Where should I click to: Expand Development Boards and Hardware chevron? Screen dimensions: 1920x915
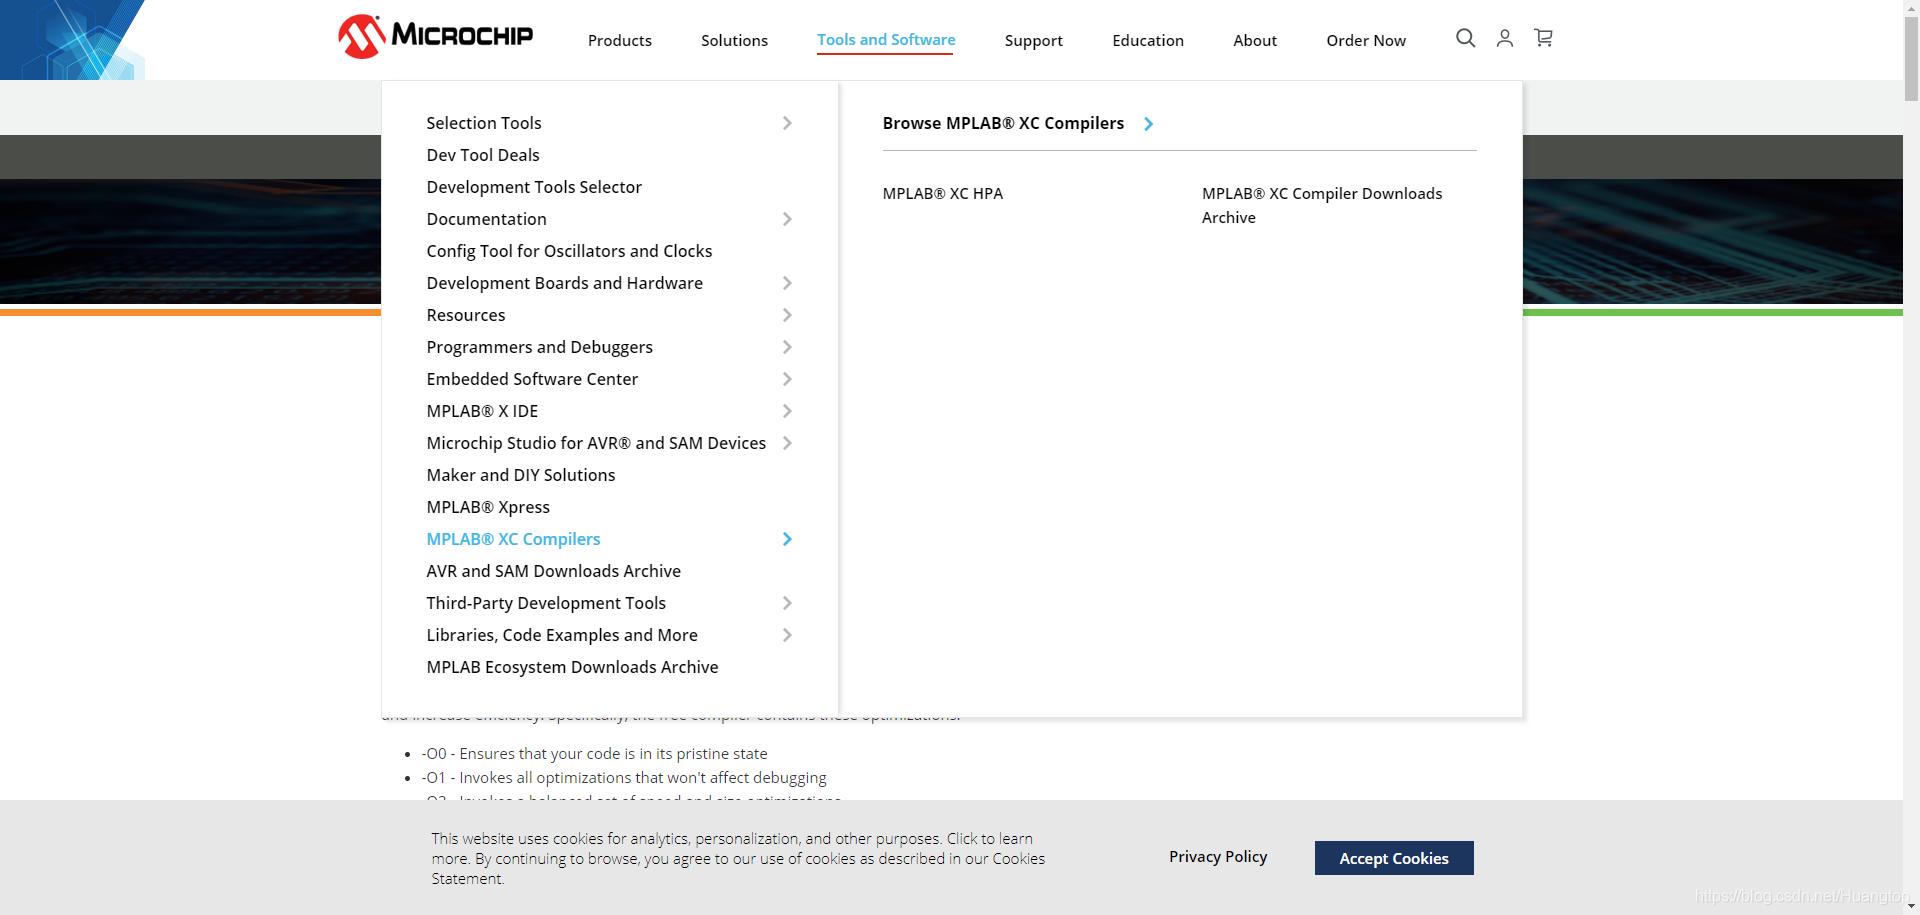pyautogui.click(x=787, y=283)
